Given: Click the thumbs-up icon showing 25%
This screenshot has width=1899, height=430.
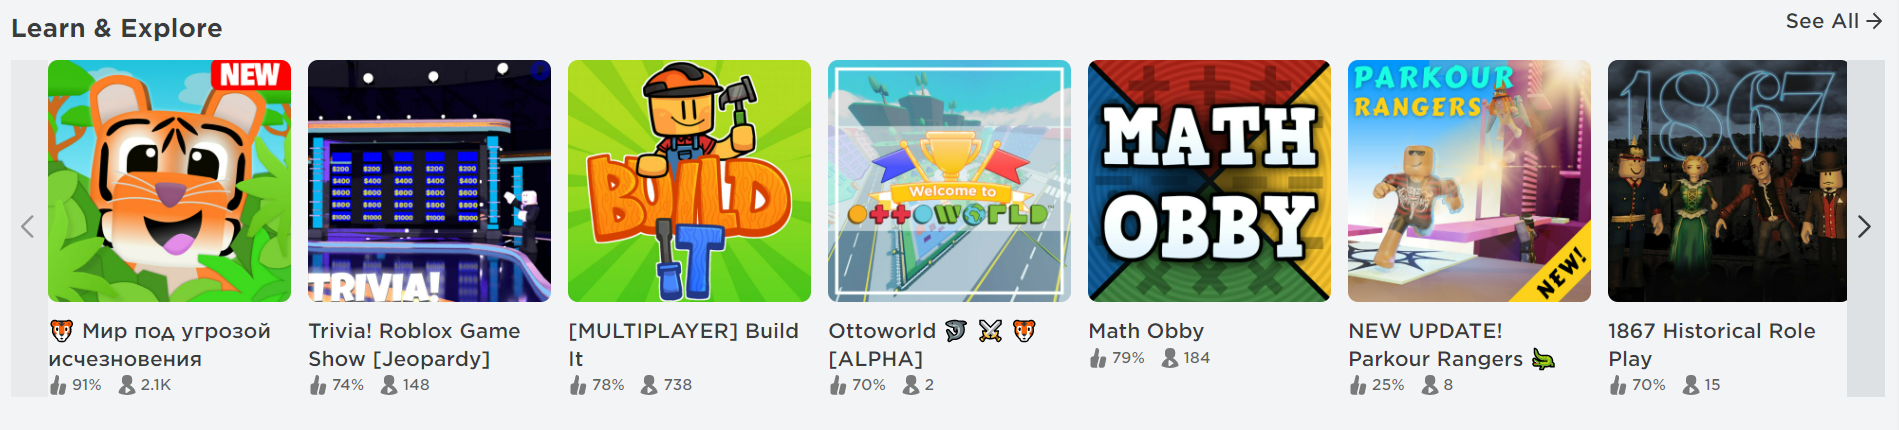Looking at the screenshot, I should 1358,385.
